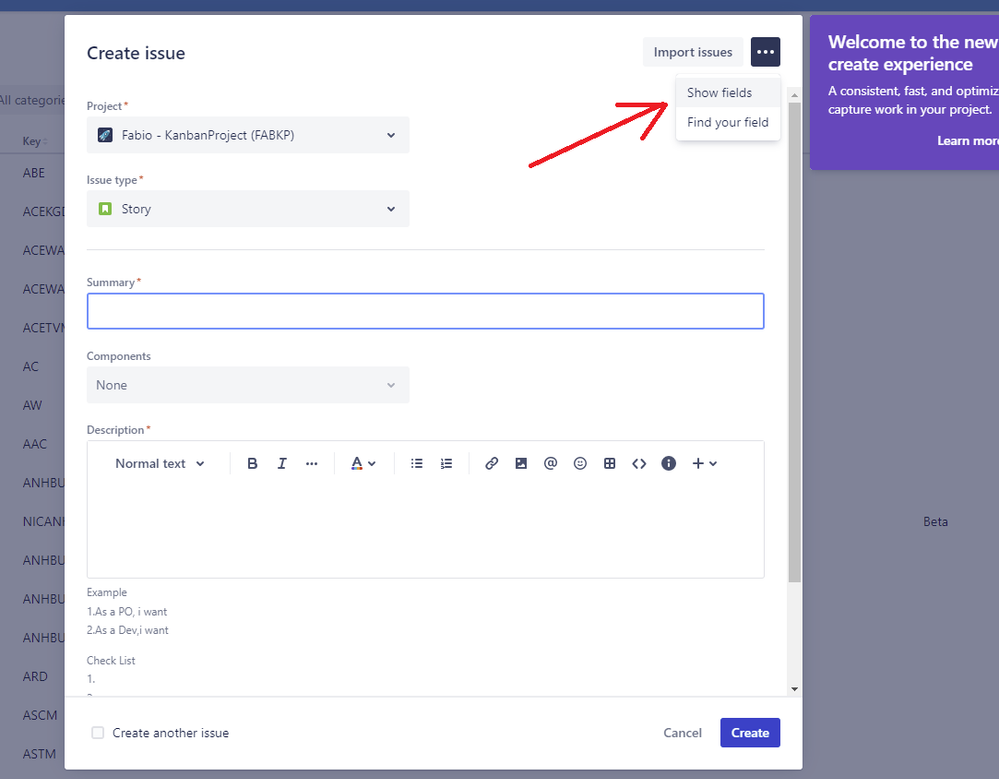
Task: Insert a code snippet
Action: click(x=639, y=464)
